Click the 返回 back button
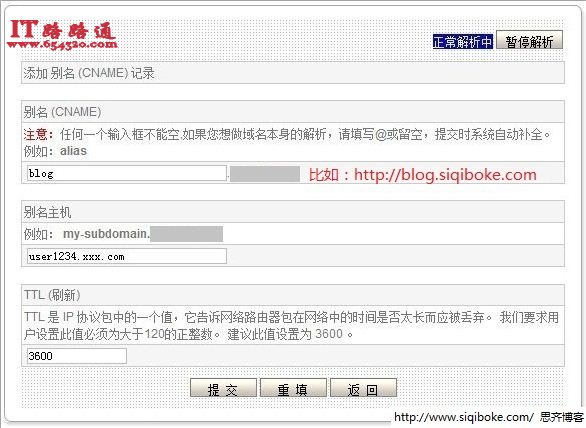Image resolution: width=586 pixels, height=428 pixels. [x=363, y=388]
